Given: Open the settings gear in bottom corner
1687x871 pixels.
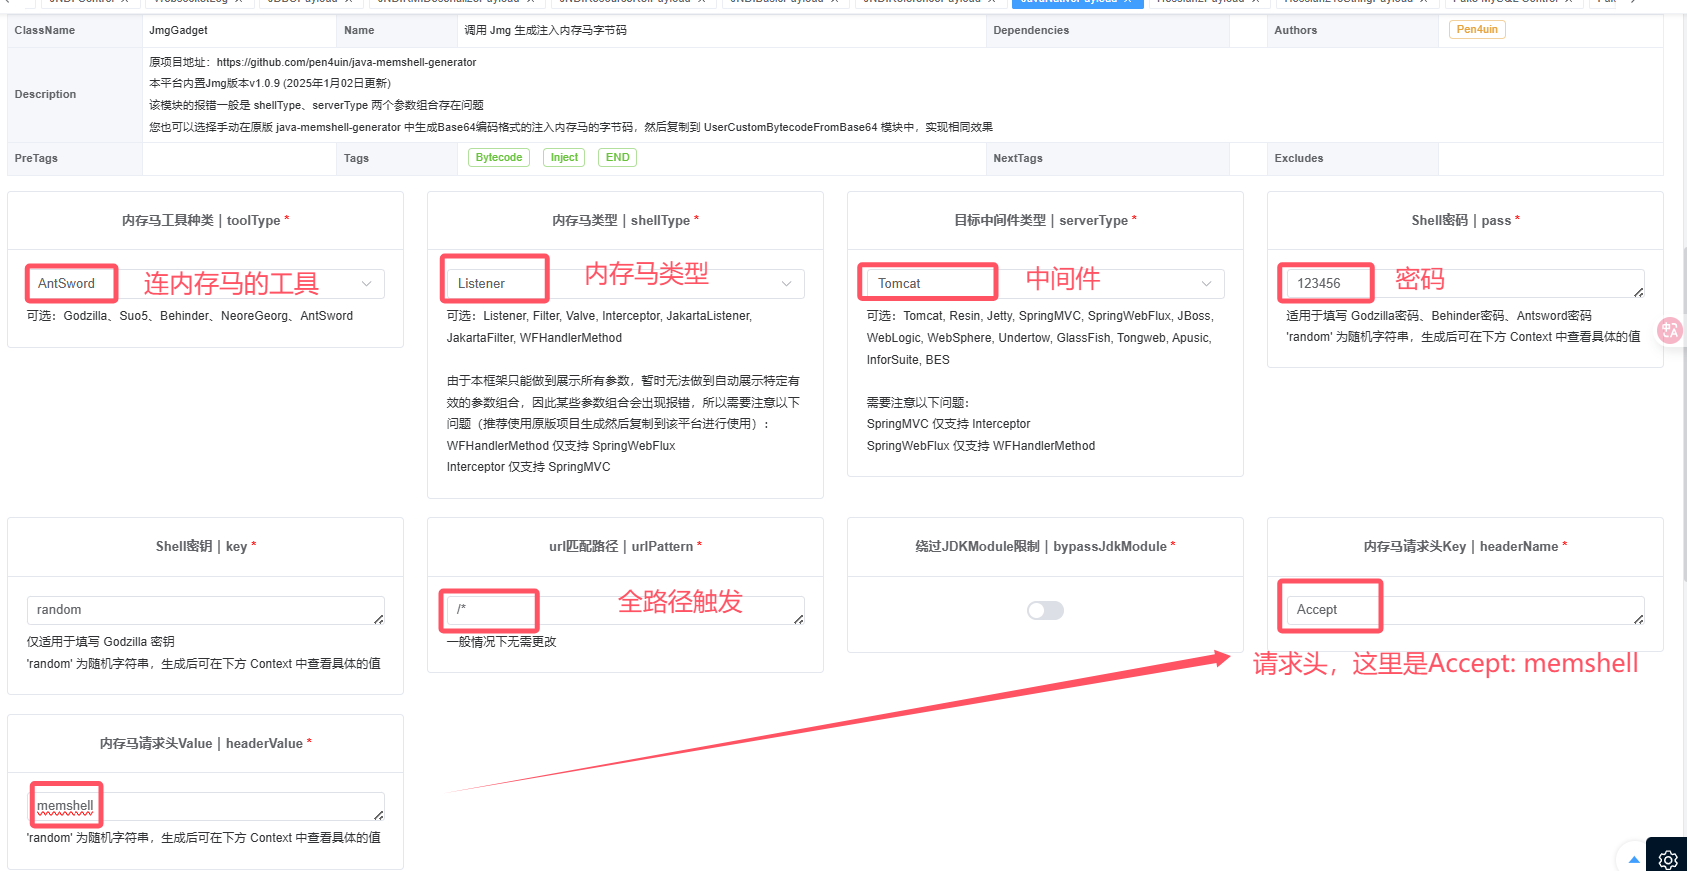Looking at the screenshot, I should [x=1667, y=859].
